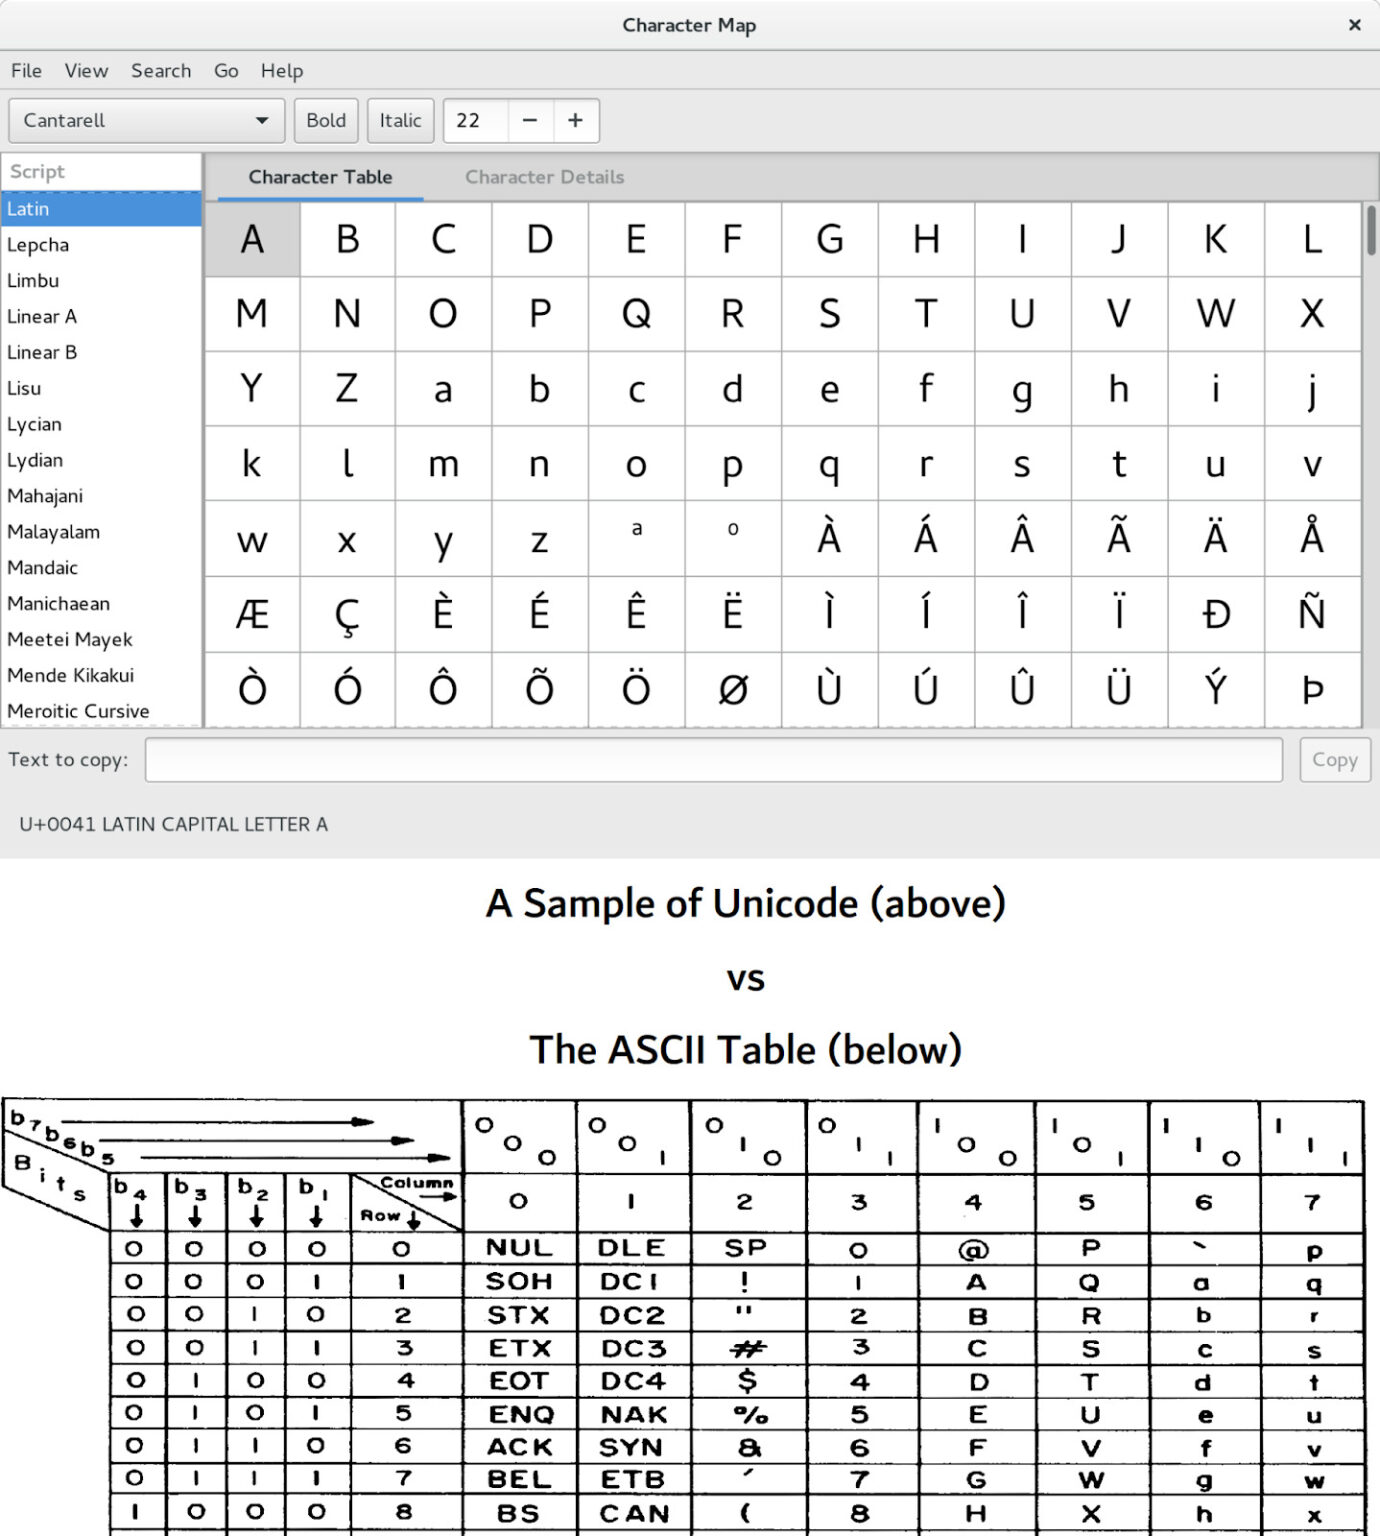Open the File menu
This screenshot has width=1380, height=1536.
tap(26, 70)
